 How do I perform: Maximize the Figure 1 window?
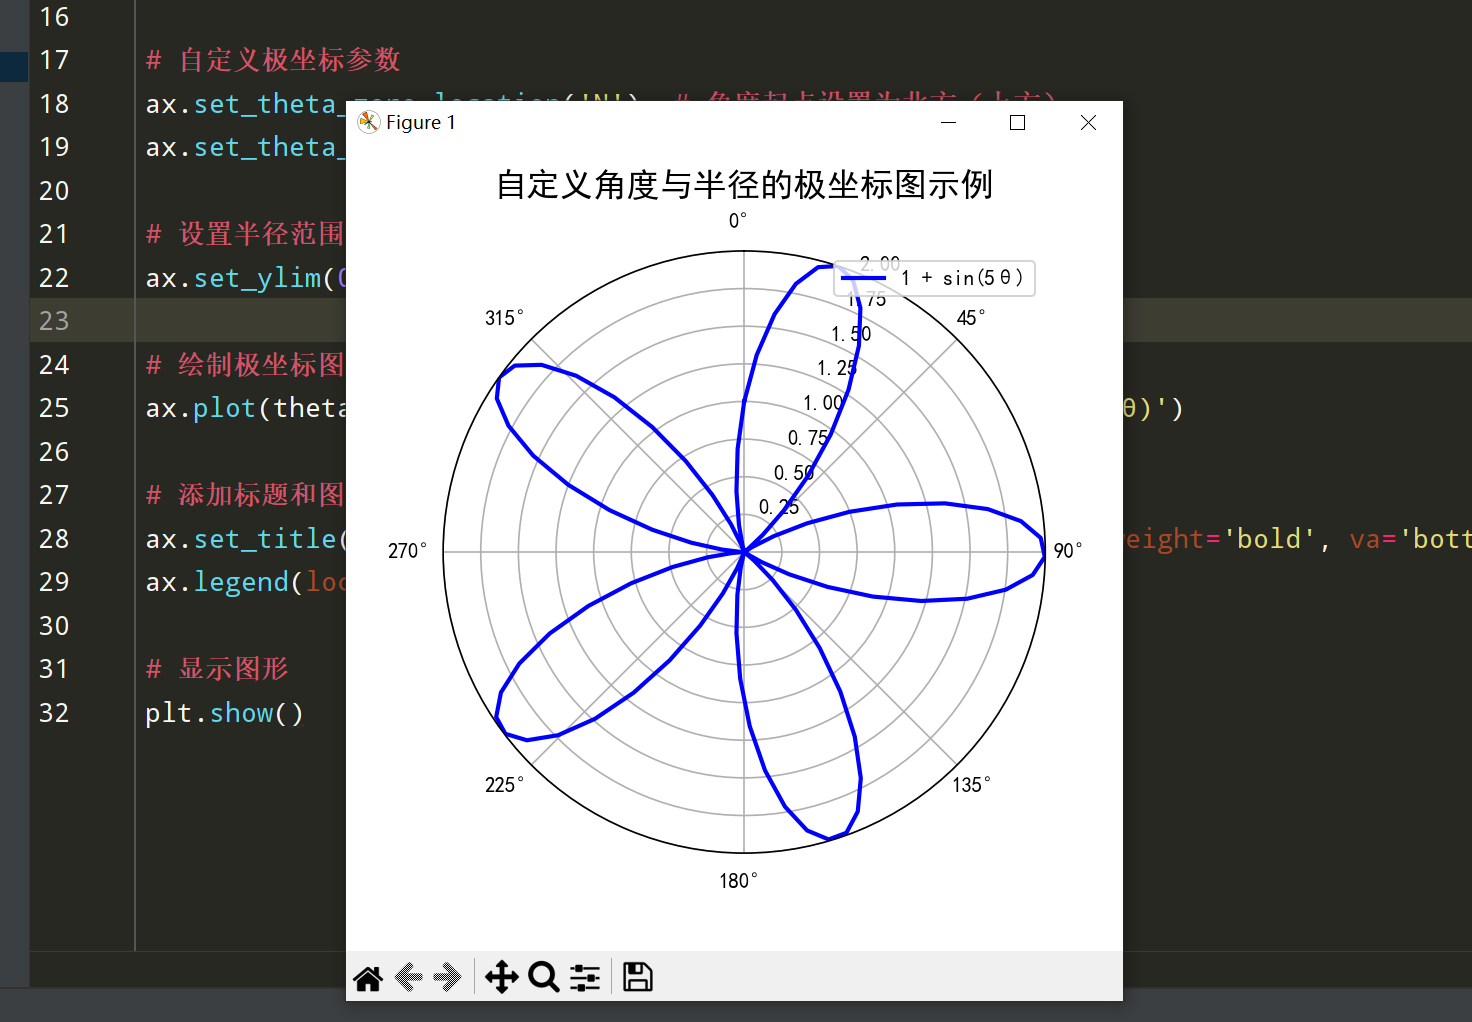click(1018, 122)
